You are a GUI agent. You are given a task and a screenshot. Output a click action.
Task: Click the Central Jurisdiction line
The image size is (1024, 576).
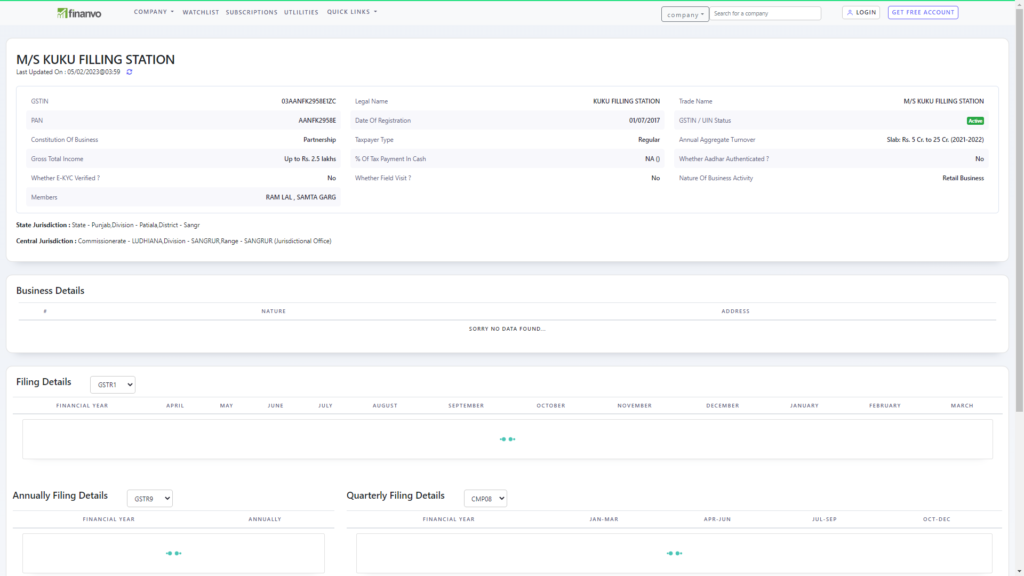point(174,241)
